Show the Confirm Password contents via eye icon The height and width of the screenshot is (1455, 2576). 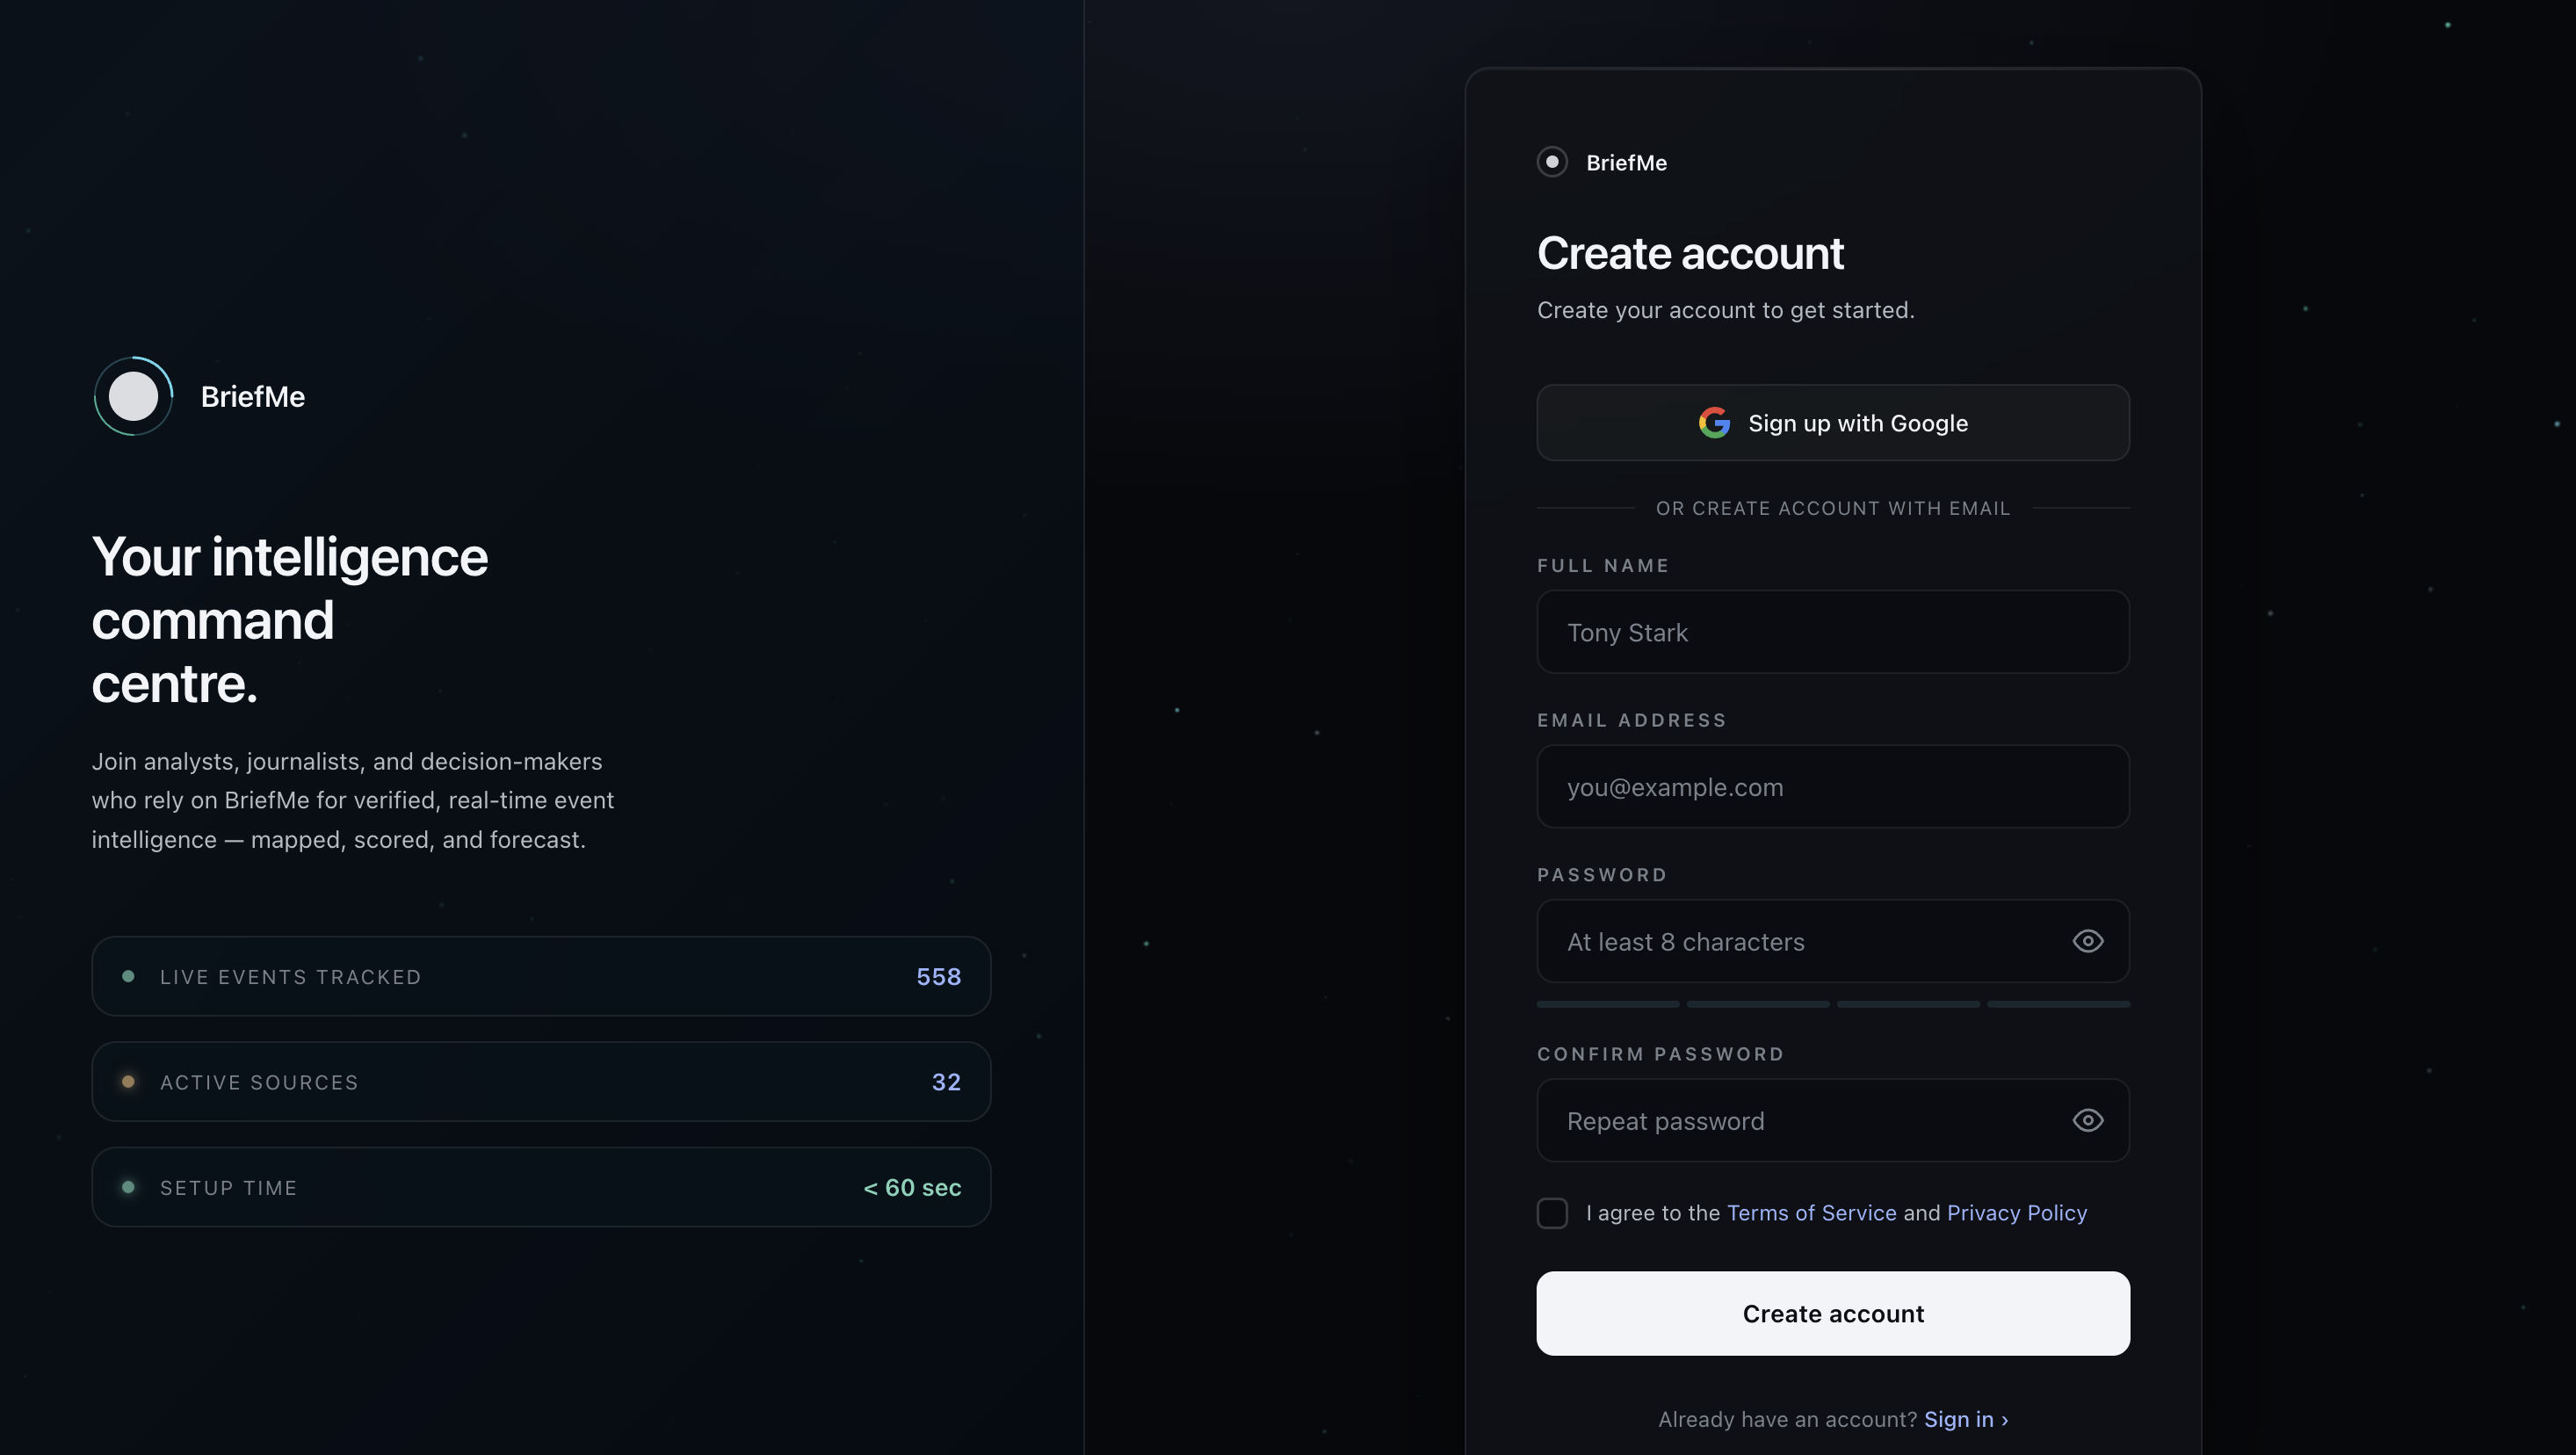click(2088, 1120)
